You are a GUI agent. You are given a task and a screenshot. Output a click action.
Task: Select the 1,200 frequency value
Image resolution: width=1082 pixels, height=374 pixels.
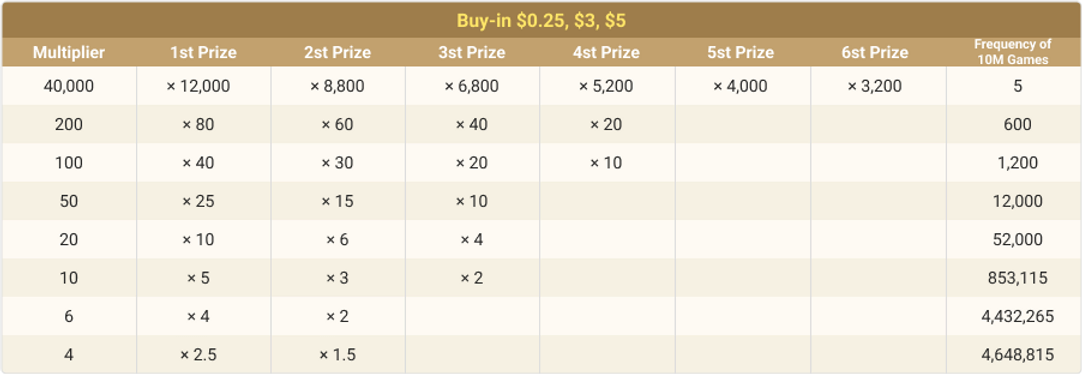tap(1018, 163)
